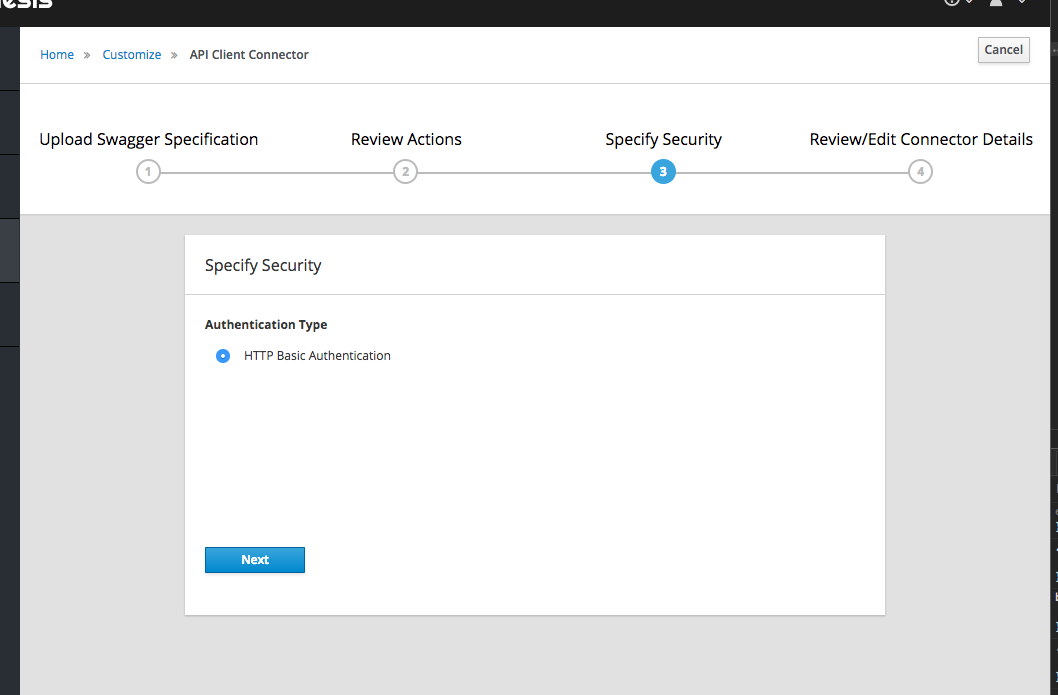Click the active step 3 circle
The width and height of the screenshot is (1058, 695).
click(663, 171)
